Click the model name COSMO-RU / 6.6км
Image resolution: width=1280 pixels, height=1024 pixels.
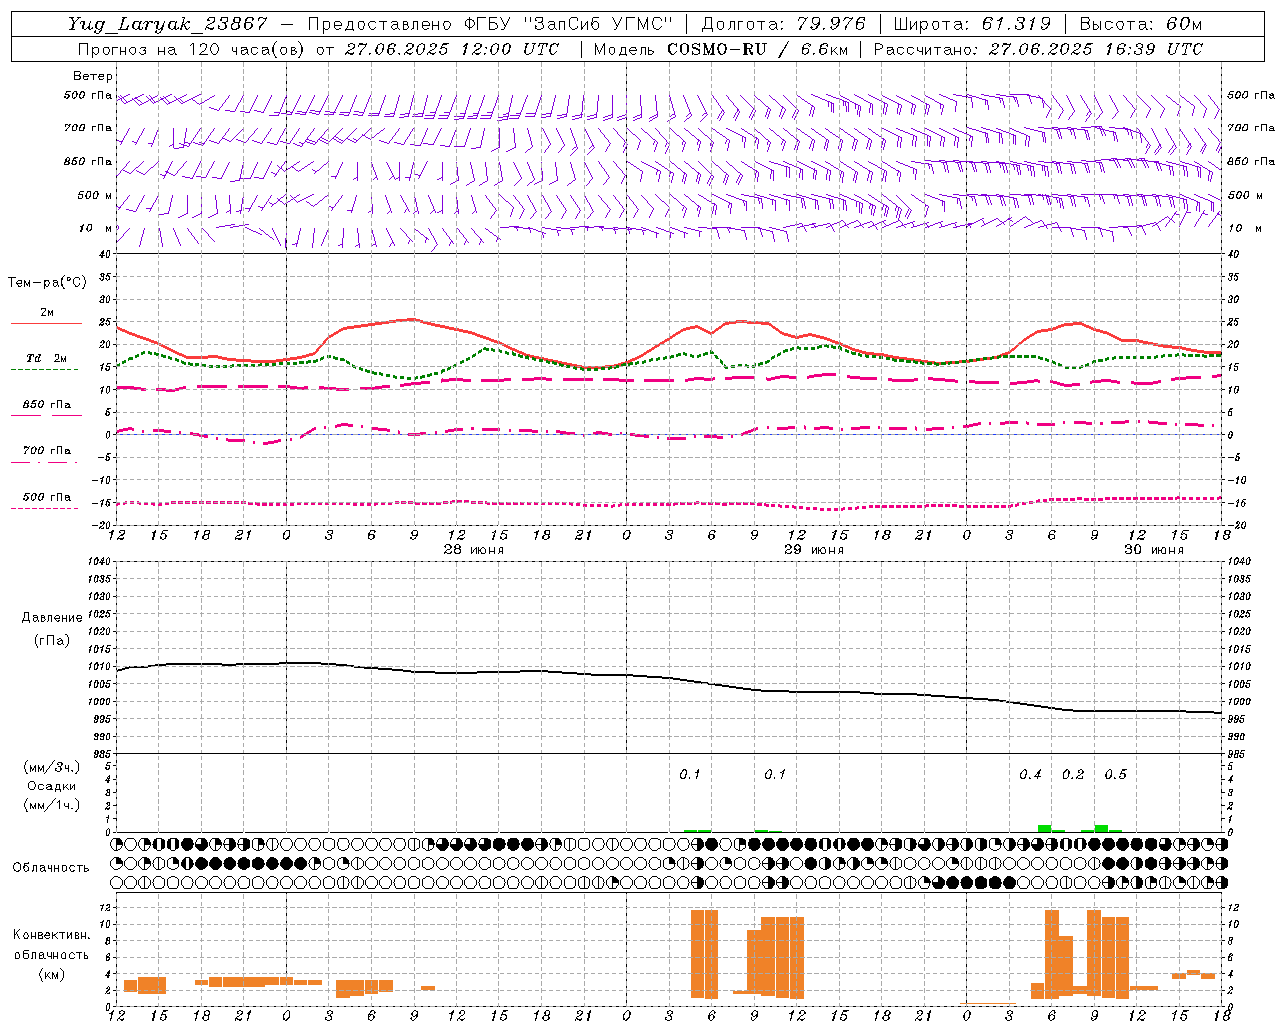(758, 49)
